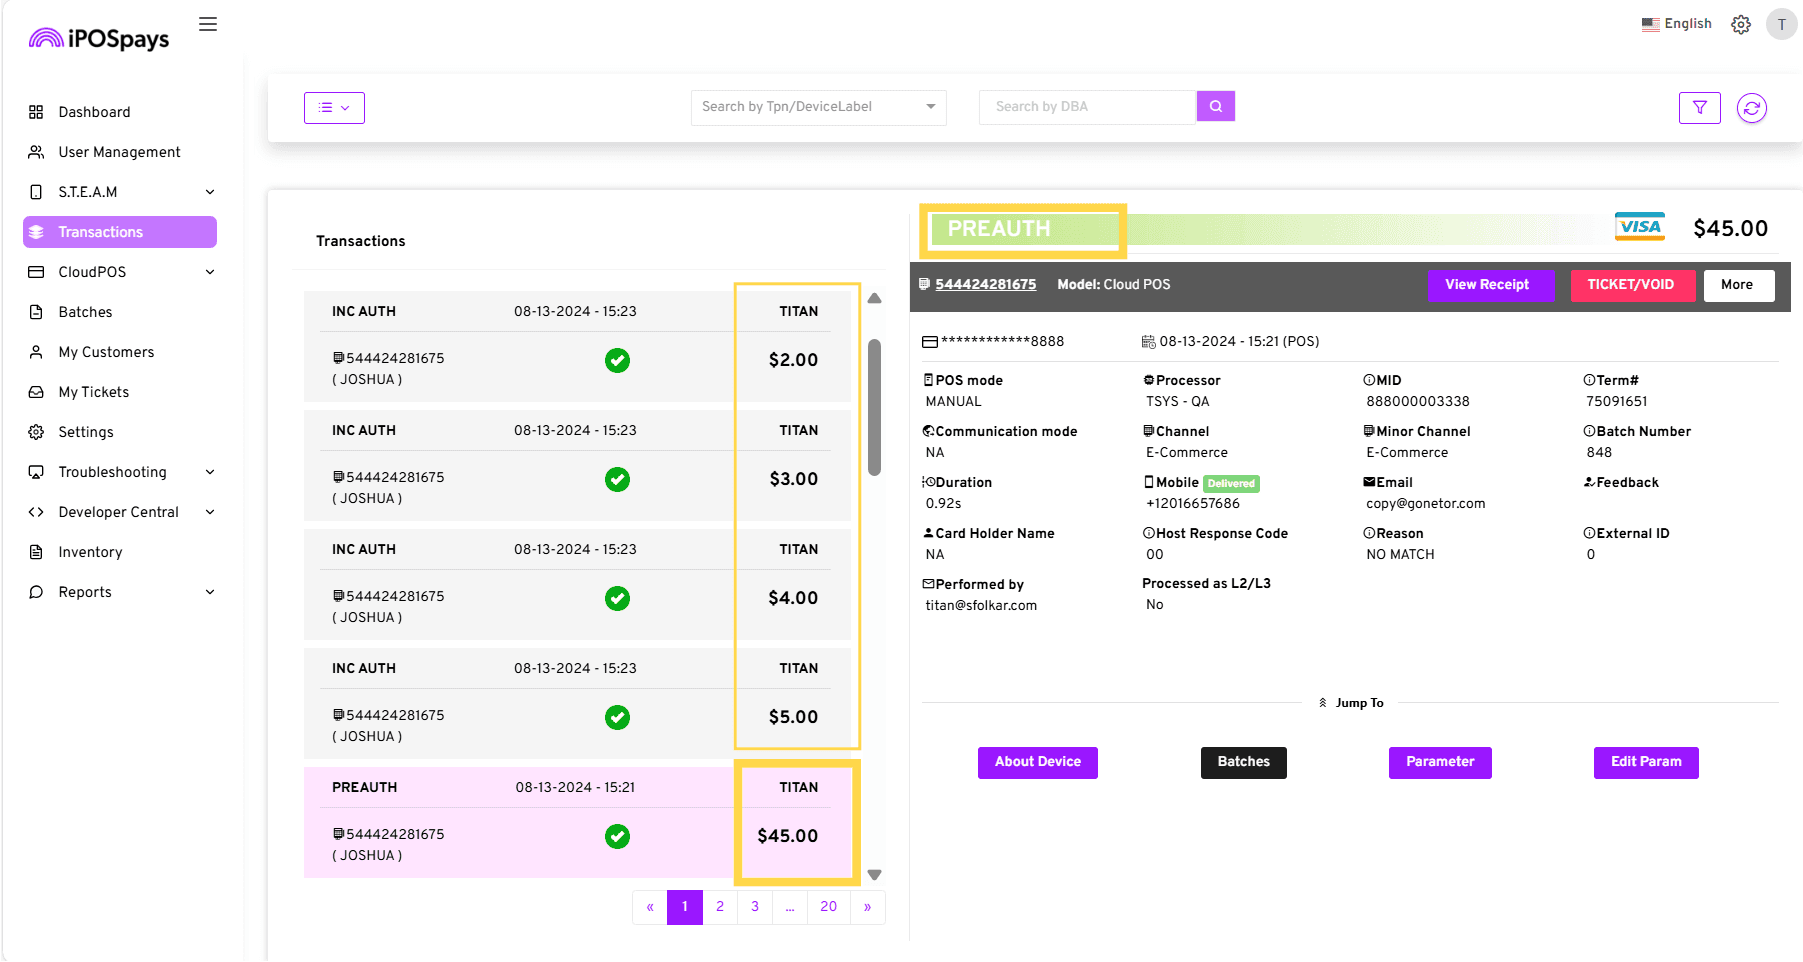Click the green checkmark on the $4.00 transaction

click(618, 598)
